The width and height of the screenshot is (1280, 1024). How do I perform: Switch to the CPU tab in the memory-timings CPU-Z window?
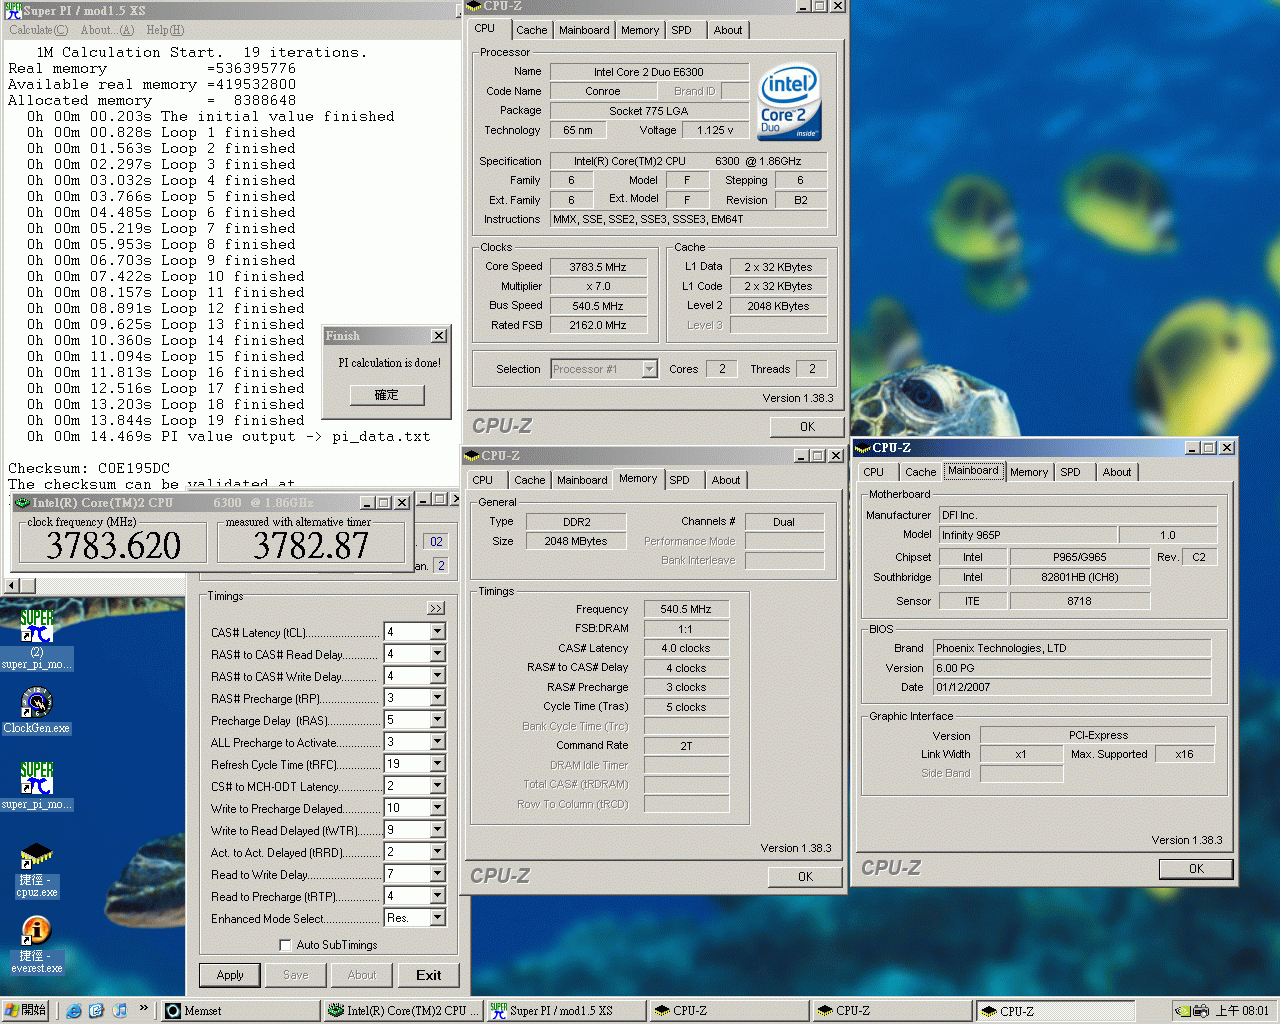[x=483, y=481]
